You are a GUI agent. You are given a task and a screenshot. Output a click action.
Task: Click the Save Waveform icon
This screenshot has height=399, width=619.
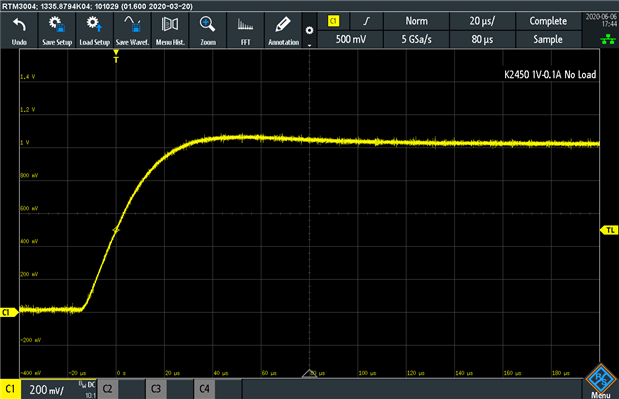coord(132,30)
